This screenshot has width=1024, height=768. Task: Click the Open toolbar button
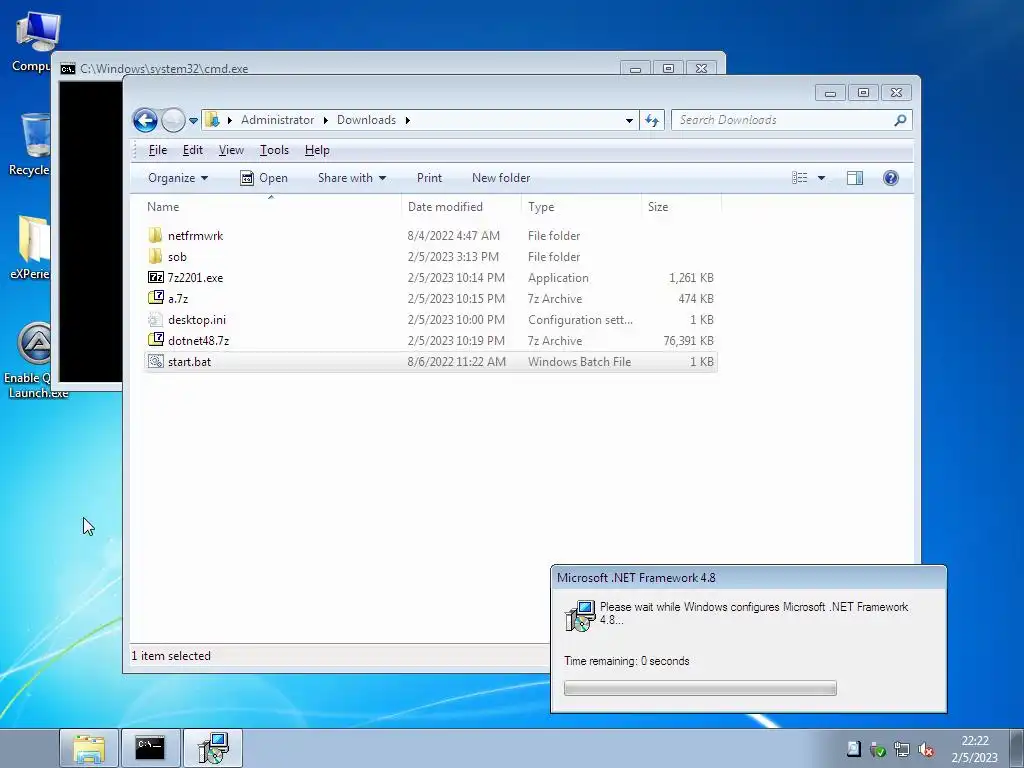264,178
